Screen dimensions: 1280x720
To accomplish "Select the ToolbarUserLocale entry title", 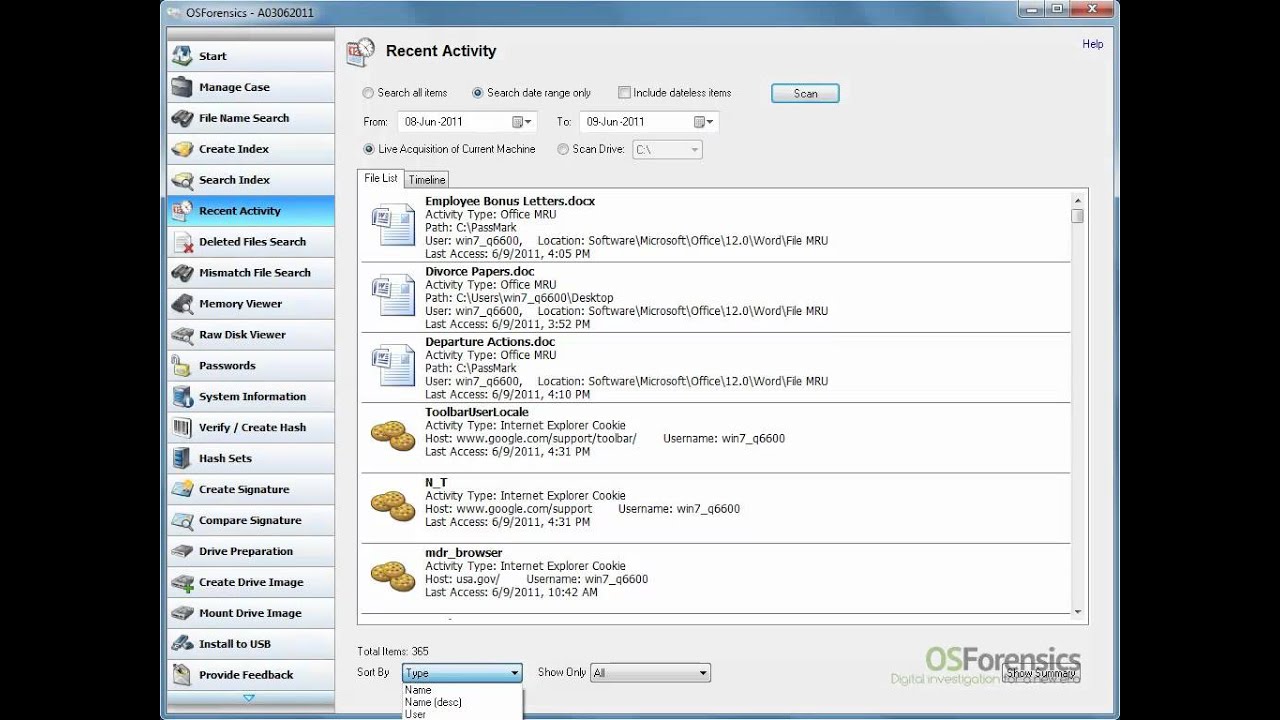I will point(477,412).
